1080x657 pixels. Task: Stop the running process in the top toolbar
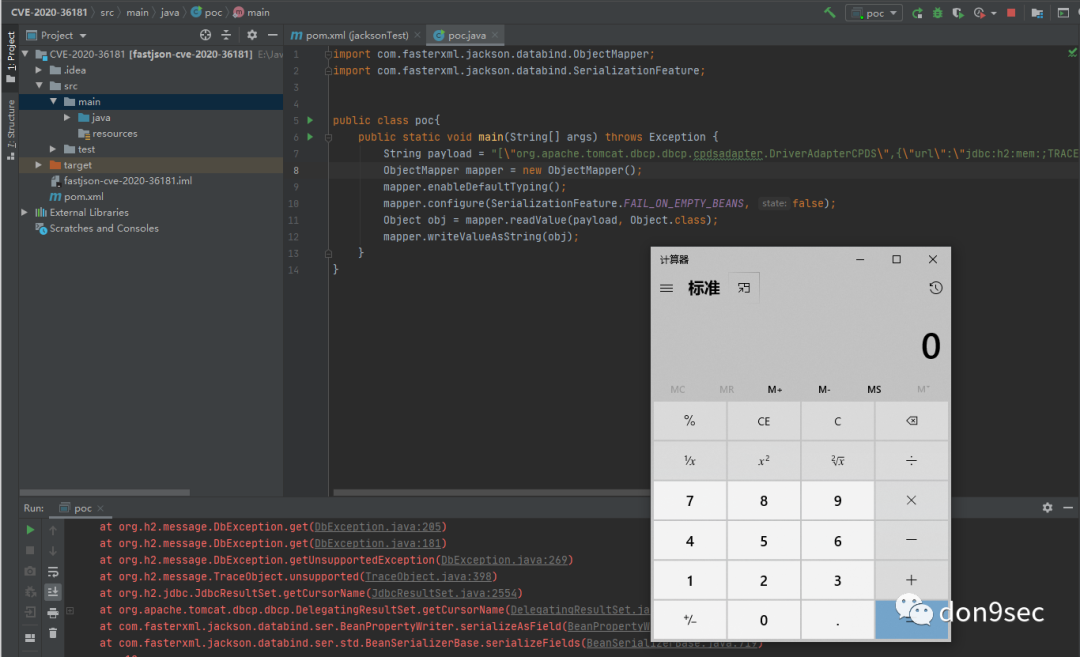coord(1011,12)
